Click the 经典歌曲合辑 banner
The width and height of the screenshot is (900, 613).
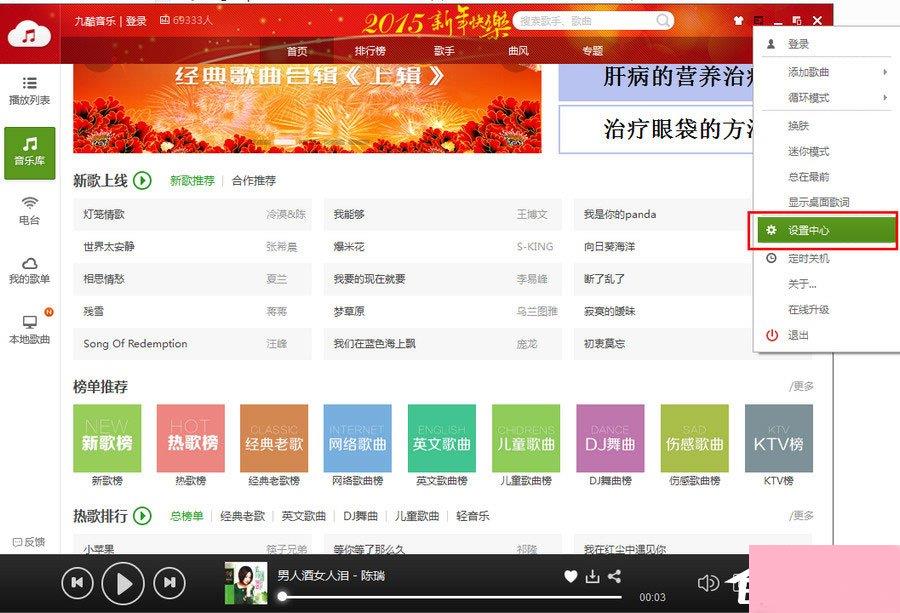(307, 108)
